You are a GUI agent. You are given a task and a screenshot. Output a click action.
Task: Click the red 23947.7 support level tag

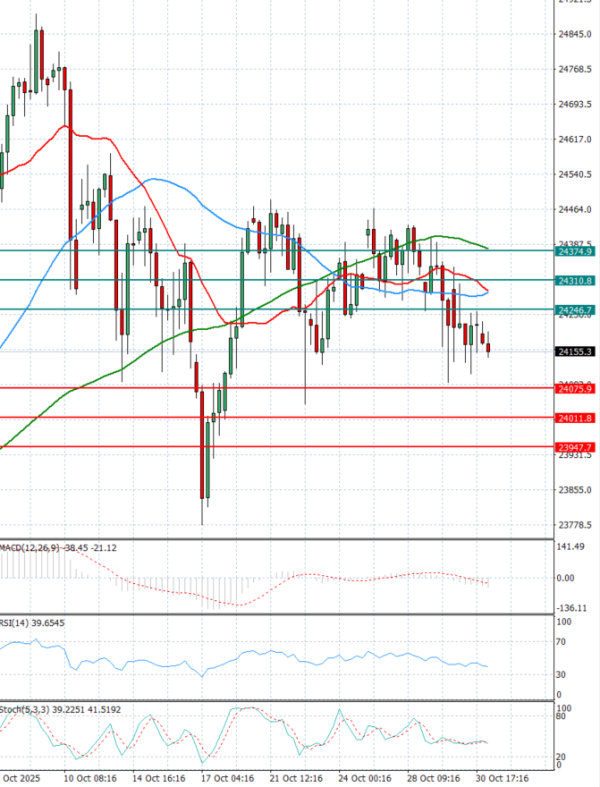[575, 447]
